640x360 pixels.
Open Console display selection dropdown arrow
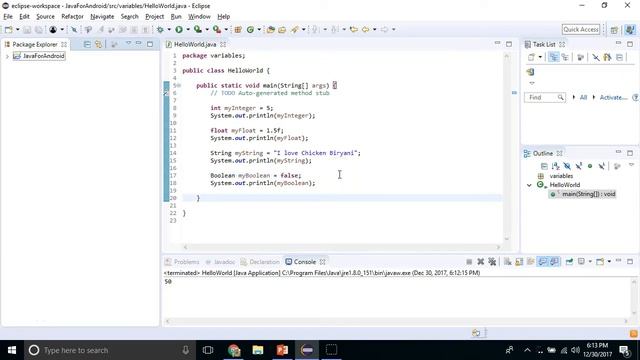(x=590, y=262)
